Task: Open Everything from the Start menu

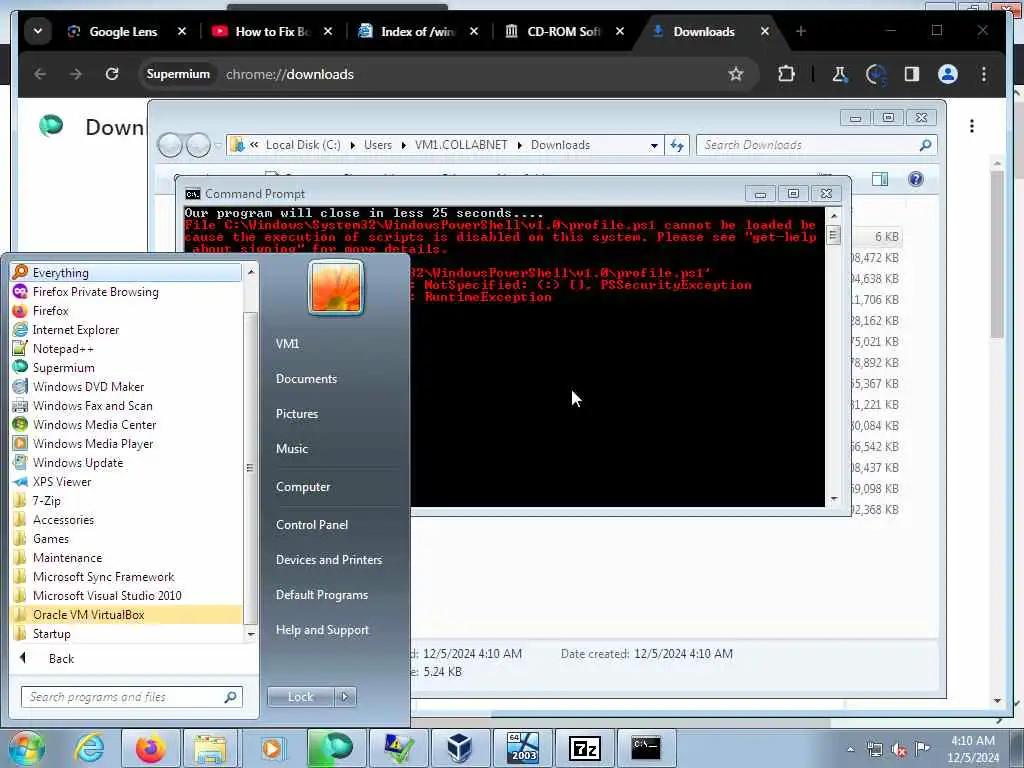Action: (126, 272)
